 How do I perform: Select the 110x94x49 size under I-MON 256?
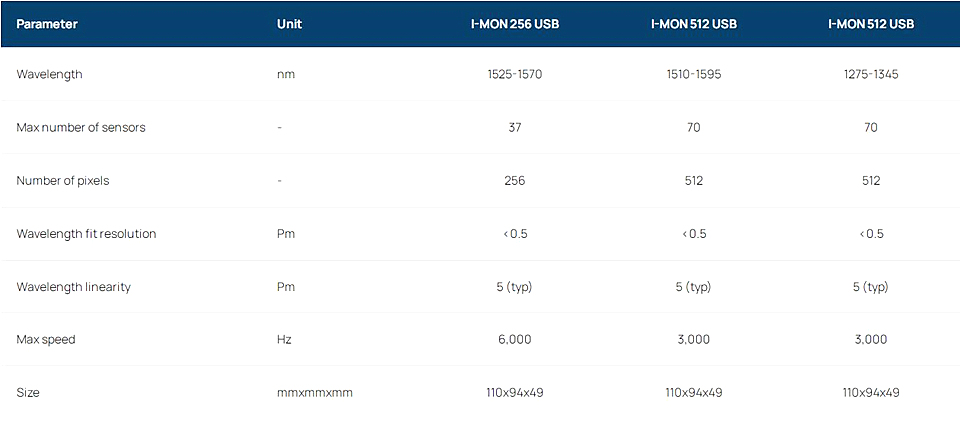pyautogui.click(x=515, y=393)
